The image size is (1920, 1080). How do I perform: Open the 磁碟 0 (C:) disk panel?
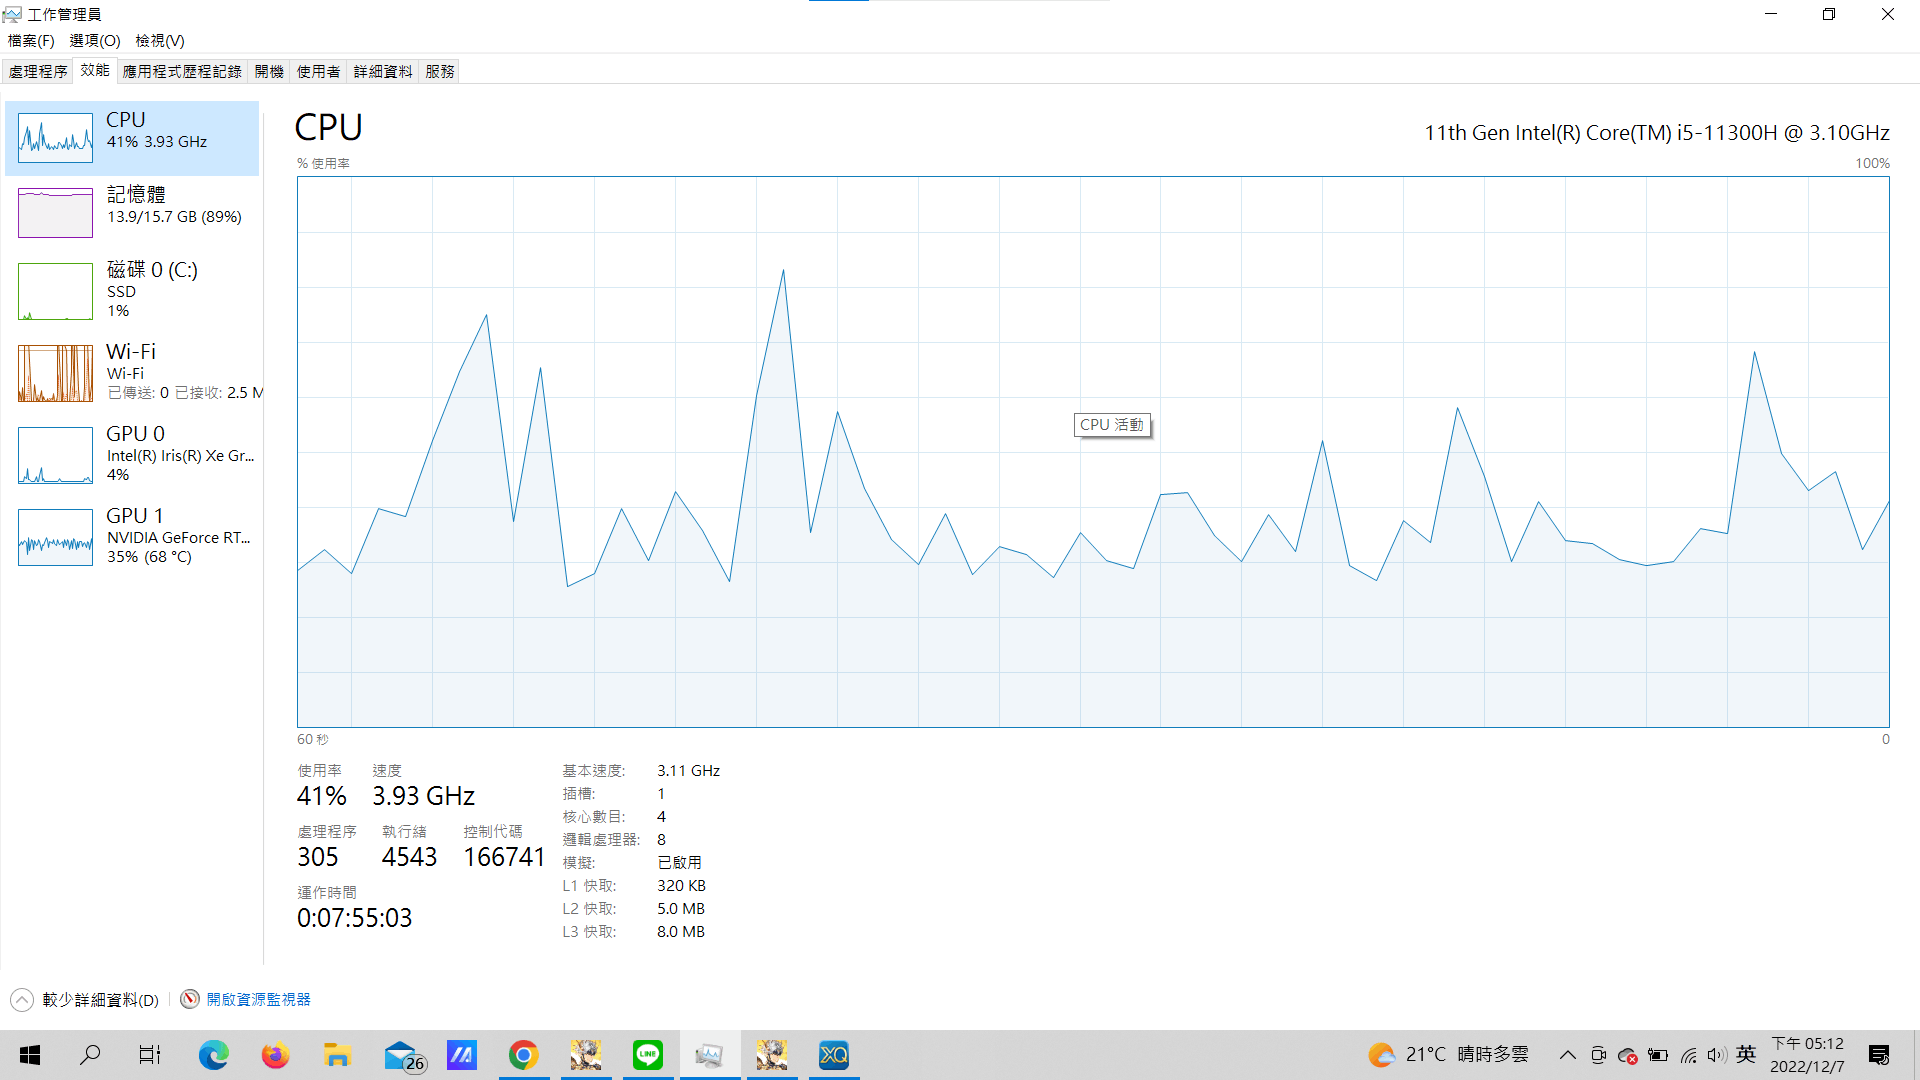[132, 289]
